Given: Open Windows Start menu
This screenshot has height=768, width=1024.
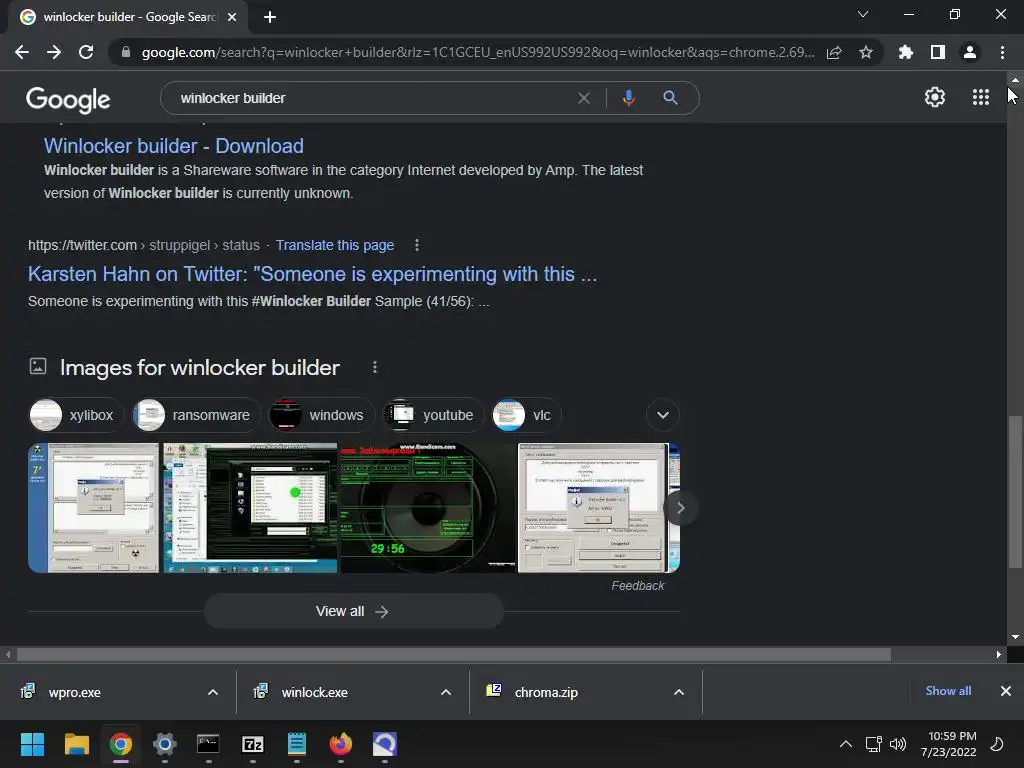Looking at the screenshot, I should point(32,744).
